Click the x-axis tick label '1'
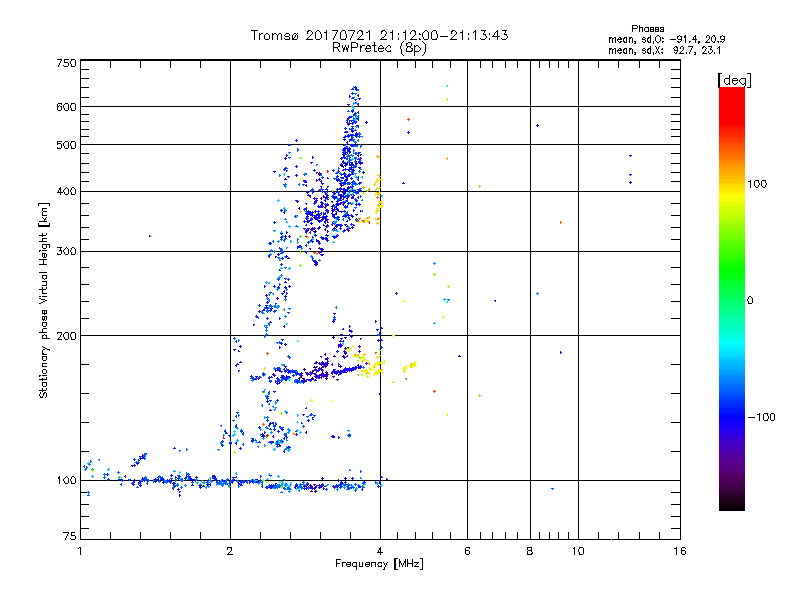Screen dimensions: 800x600 [80, 551]
